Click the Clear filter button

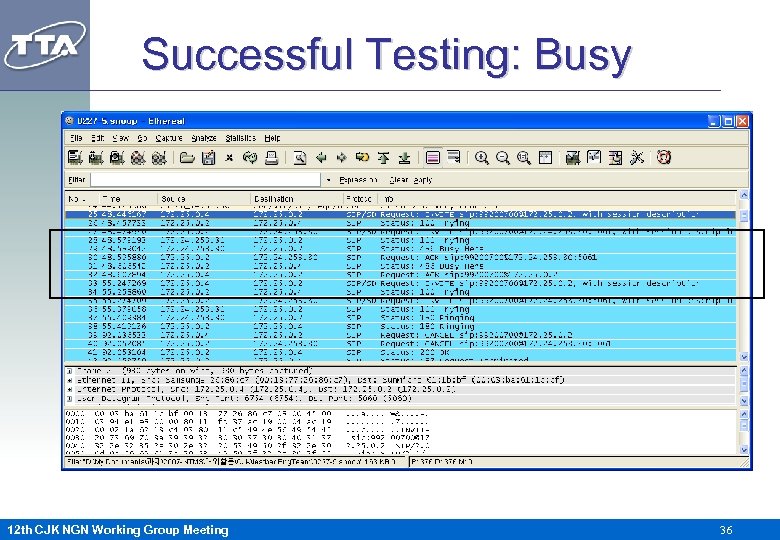click(398, 180)
